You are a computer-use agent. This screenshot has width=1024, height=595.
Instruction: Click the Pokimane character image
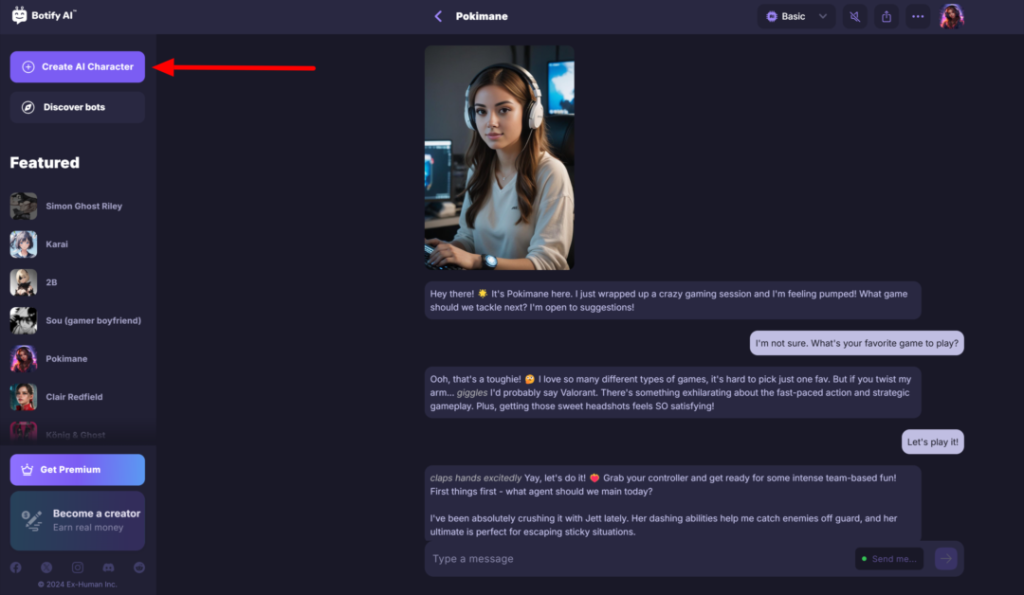tap(500, 157)
